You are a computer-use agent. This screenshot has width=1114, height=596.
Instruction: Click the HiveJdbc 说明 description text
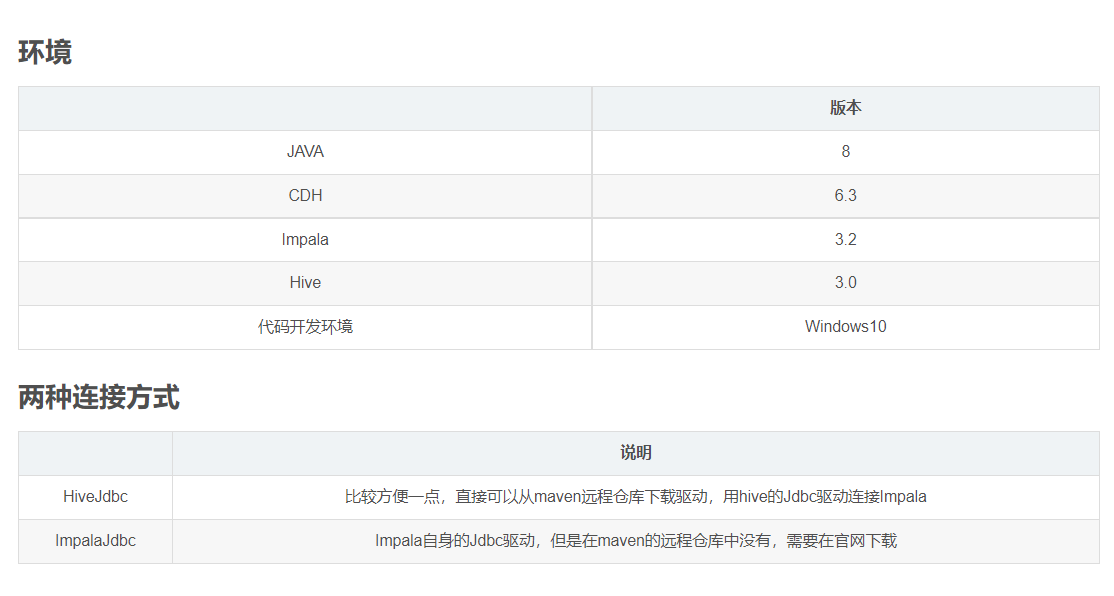tap(639, 496)
